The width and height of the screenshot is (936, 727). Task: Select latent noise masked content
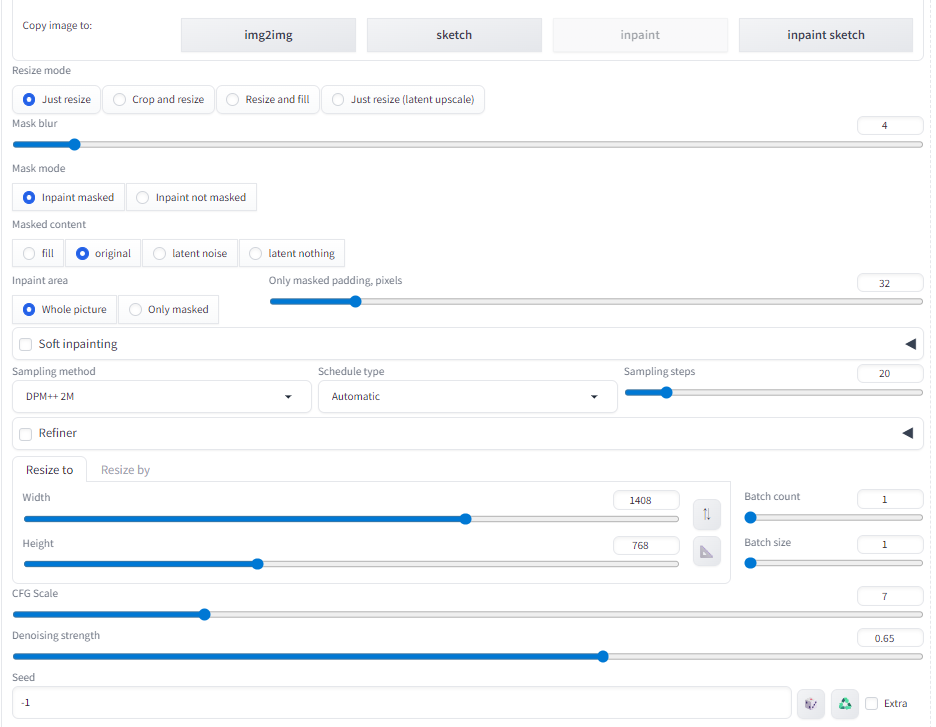[190, 254]
